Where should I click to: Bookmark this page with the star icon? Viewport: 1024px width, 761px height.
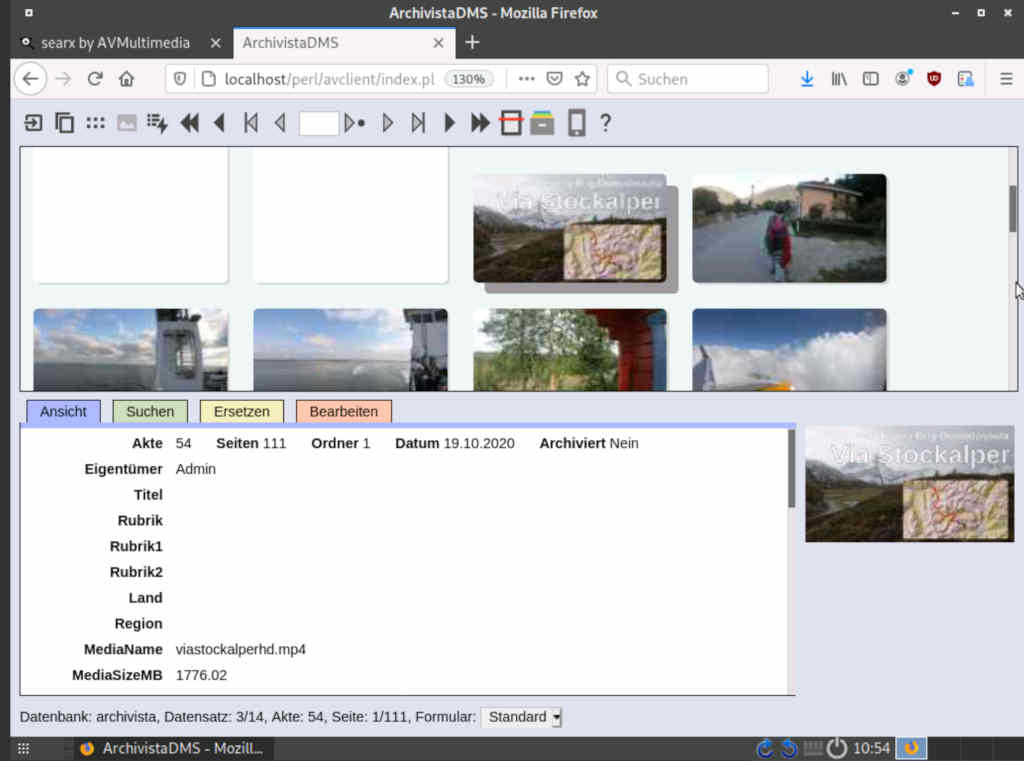coord(583,79)
